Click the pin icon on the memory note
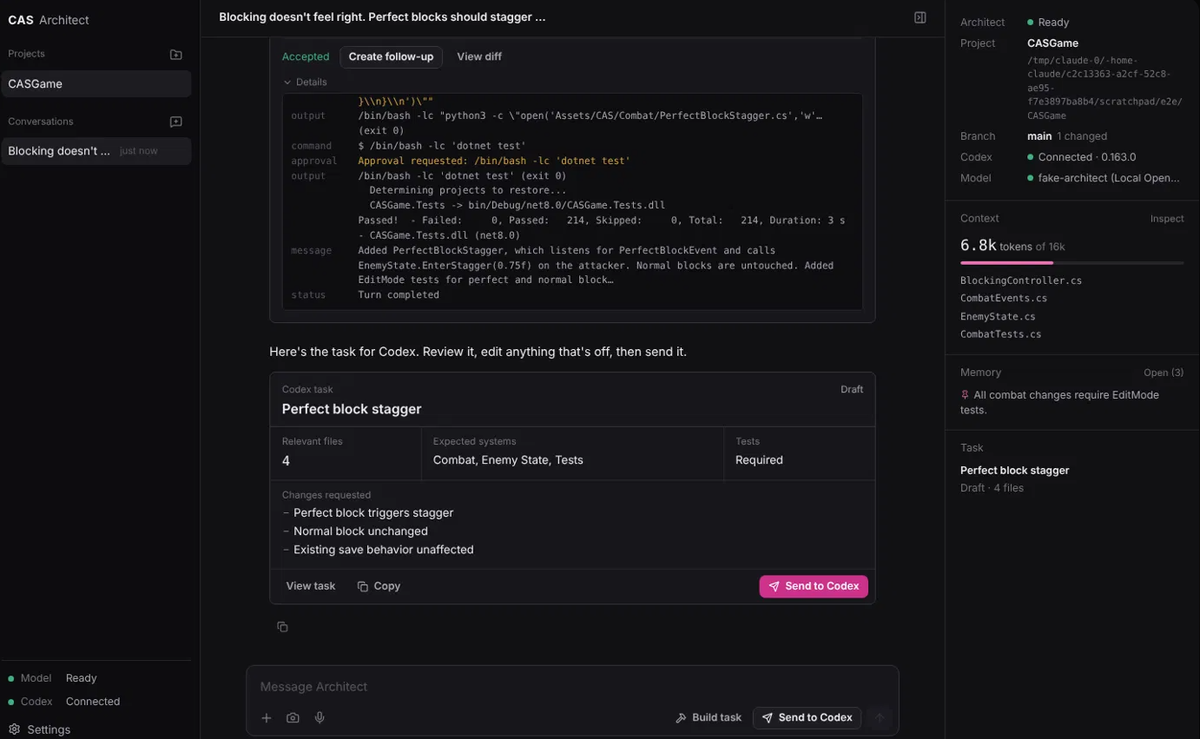 (965, 395)
